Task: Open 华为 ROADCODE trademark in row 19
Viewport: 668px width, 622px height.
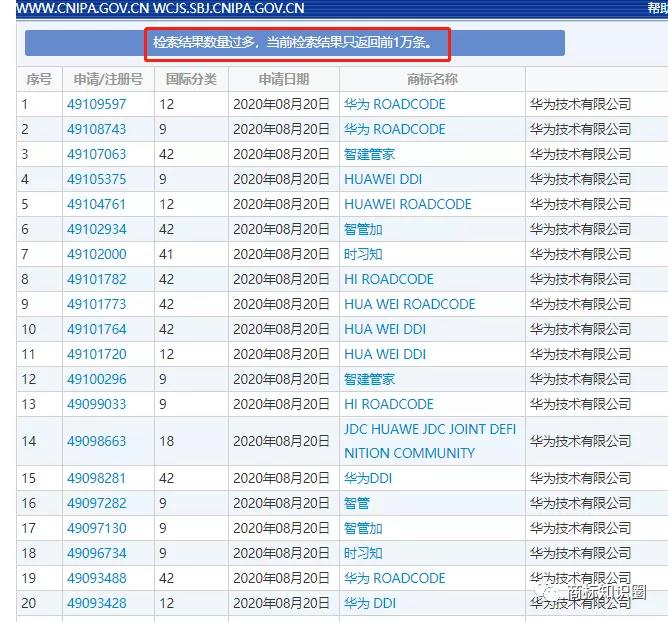Action: tap(394, 578)
